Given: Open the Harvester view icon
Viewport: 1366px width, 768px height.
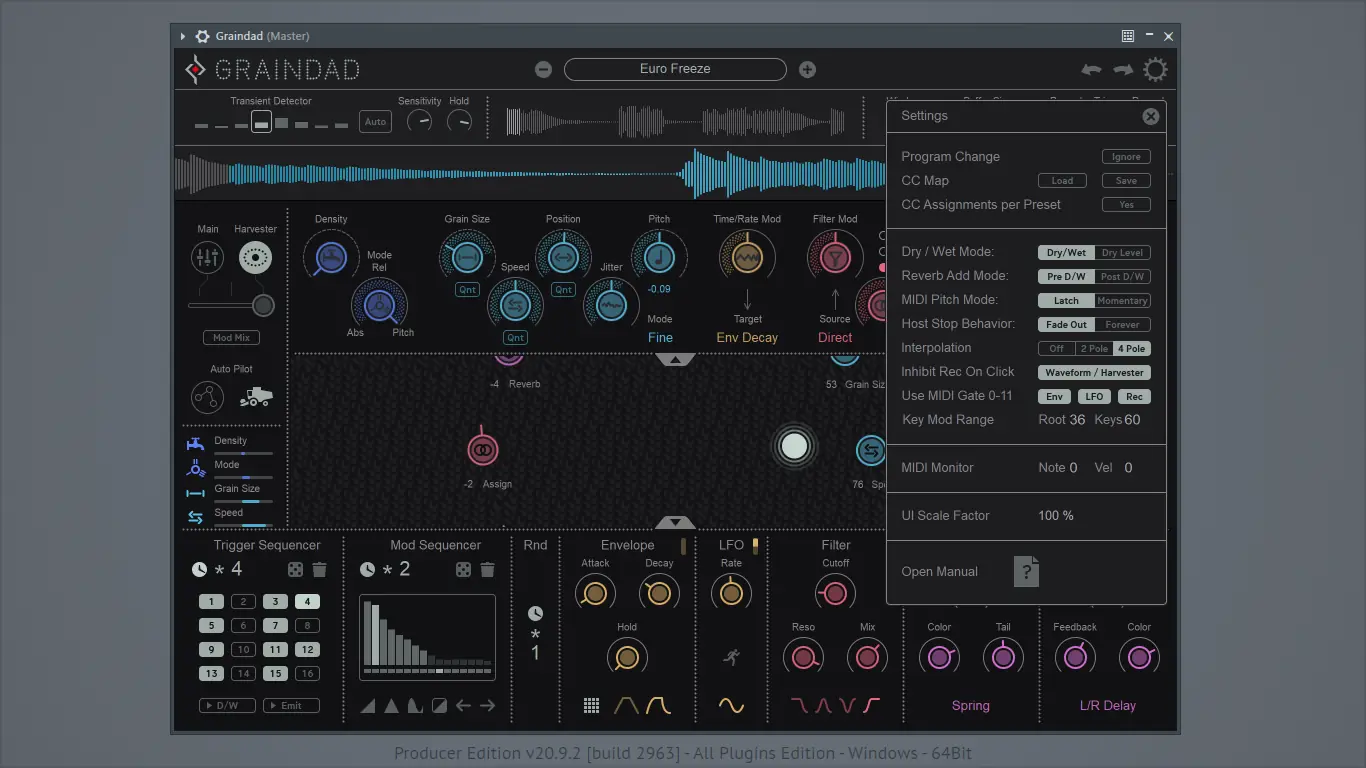Looking at the screenshot, I should pos(255,258).
